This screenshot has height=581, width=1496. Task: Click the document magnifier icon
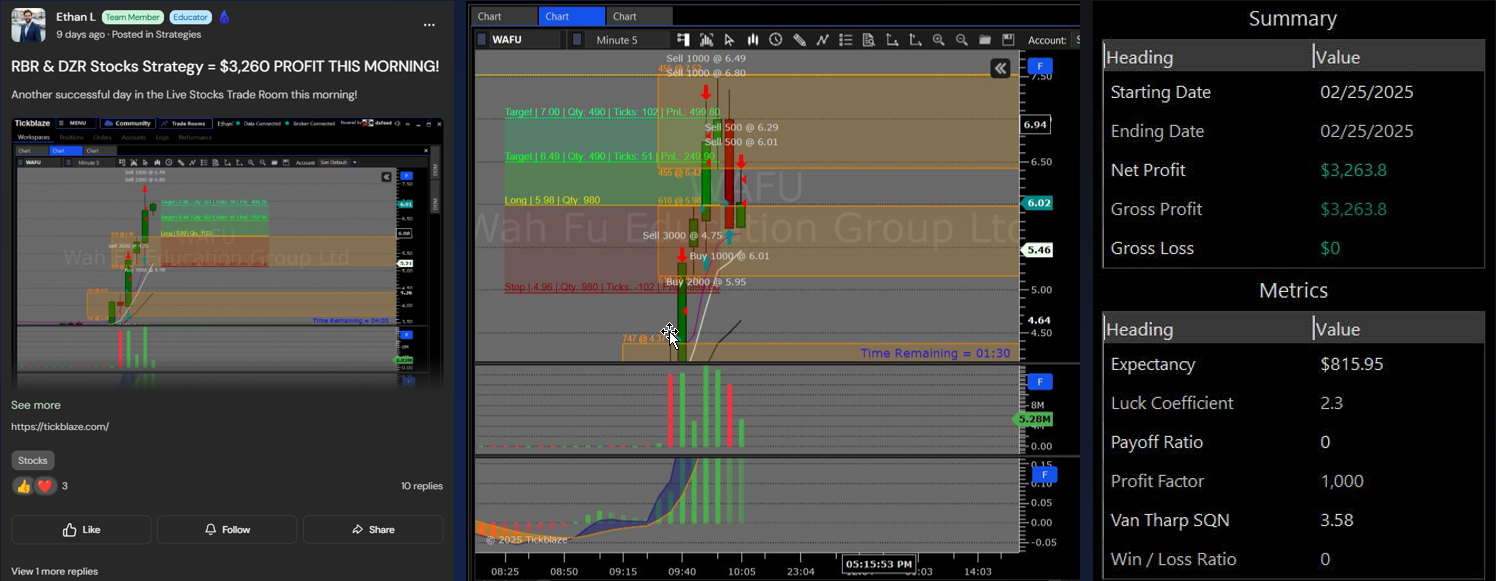coord(869,40)
